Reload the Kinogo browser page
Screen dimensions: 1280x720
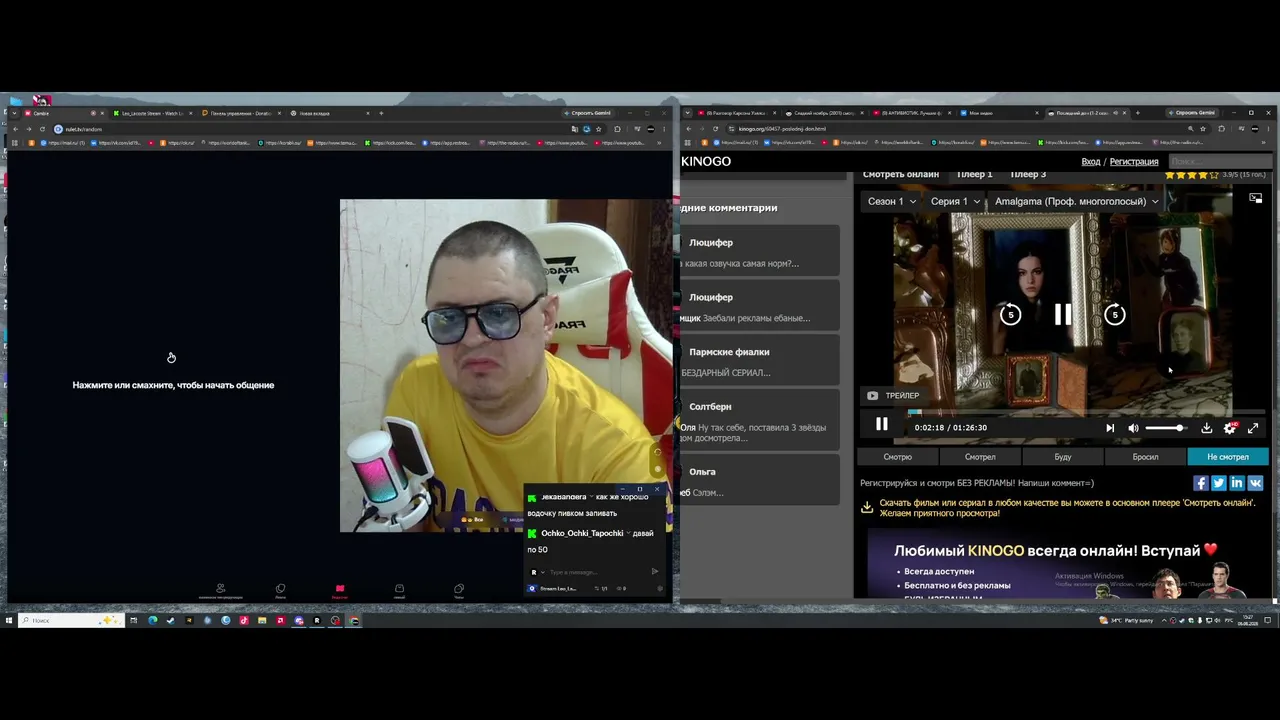[x=716, y=129]
